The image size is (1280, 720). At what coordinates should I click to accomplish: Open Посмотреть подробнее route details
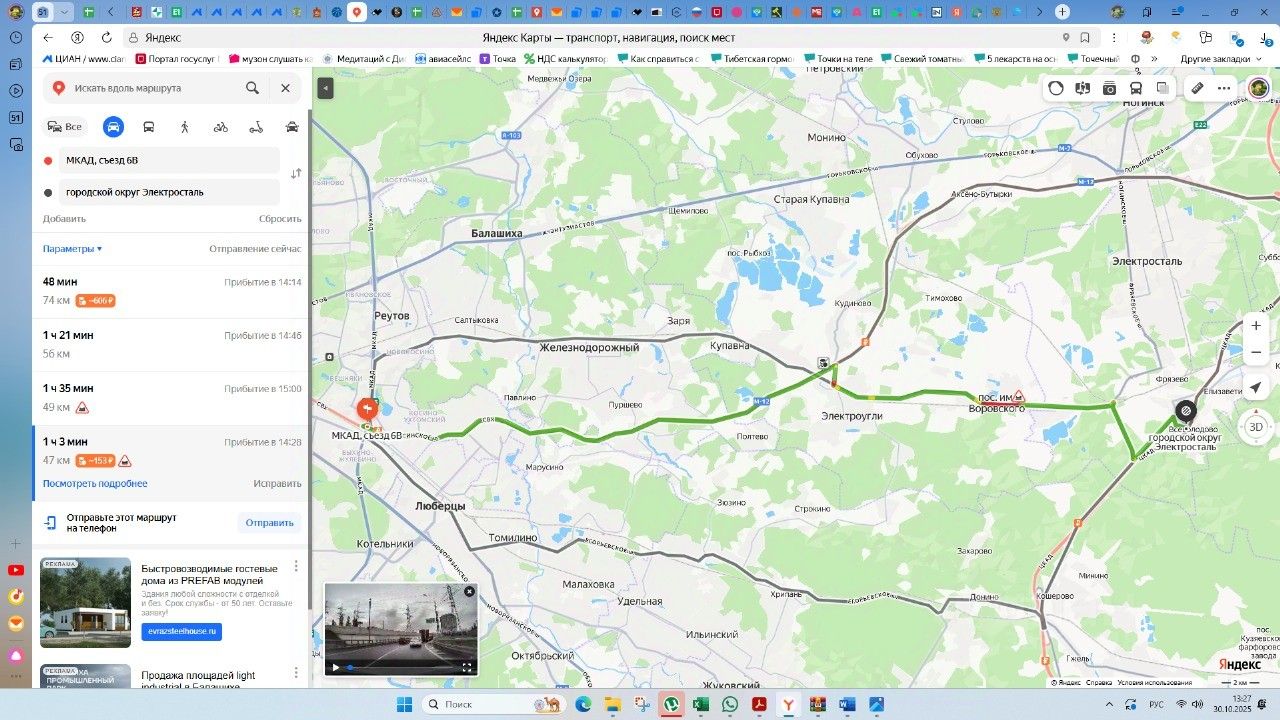pyautogui.click(x=95, y=484)
